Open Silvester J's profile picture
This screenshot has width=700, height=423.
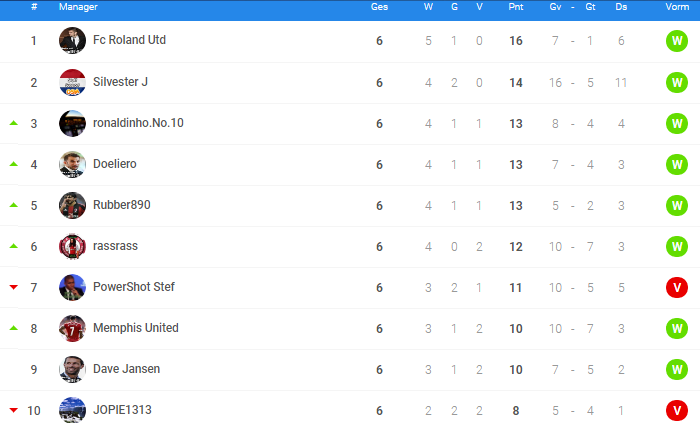click(x=72, y=83)
